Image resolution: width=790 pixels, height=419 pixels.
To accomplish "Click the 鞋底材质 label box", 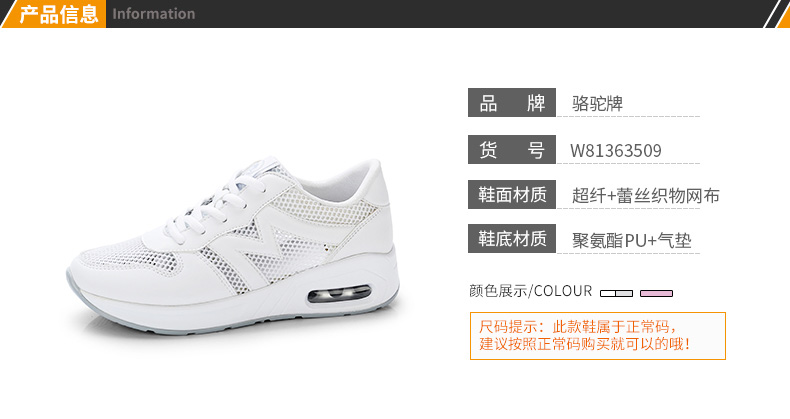I will (x=512, y=239).
